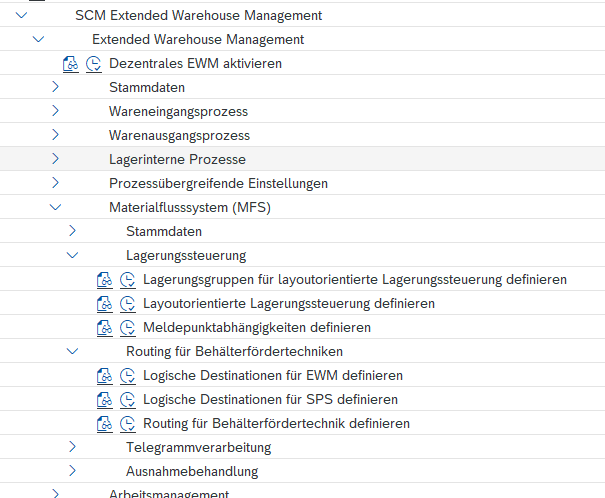Viewport: 605px width, 498px height.
Task: Execute Meldepunktabhängigkeiten definieren activity icon
Action: coord(128,328)
